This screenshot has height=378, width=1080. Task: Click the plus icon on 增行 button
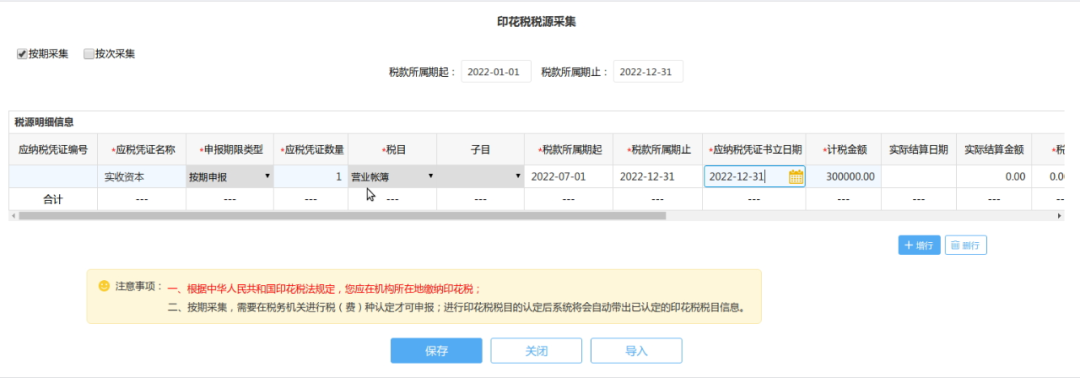(x=908, y=245)
